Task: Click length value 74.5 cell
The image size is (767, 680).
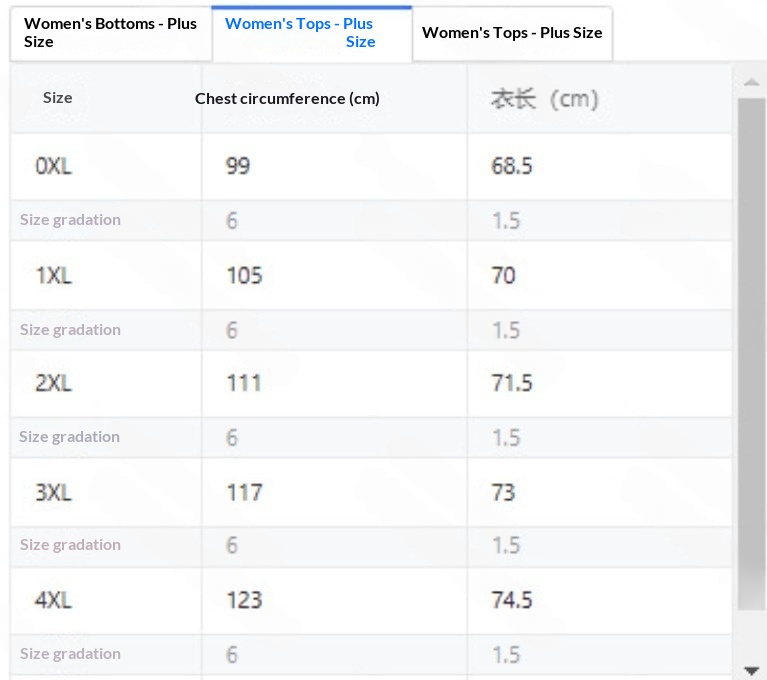Action: pyautogui.click(x=511, y=600)
